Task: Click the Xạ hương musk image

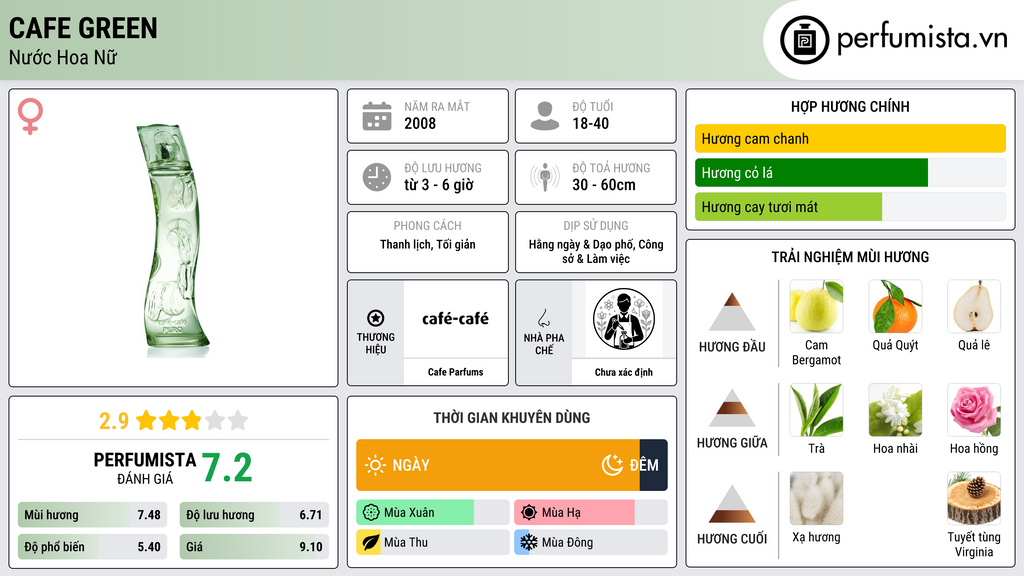Action: pos(816,498)
